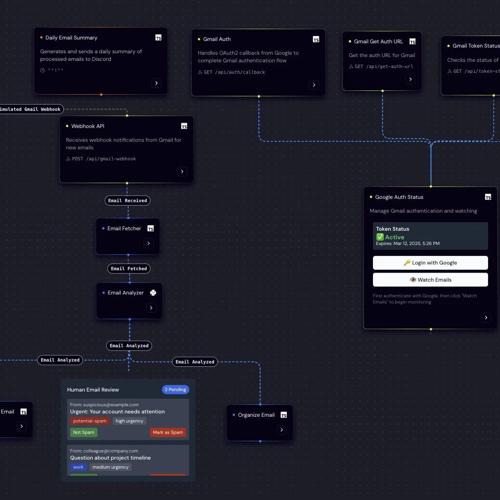Screen dimensions: 500x500
Task: Expand the Email Fetcher node chevron
Action: click(x=149, y=244)
